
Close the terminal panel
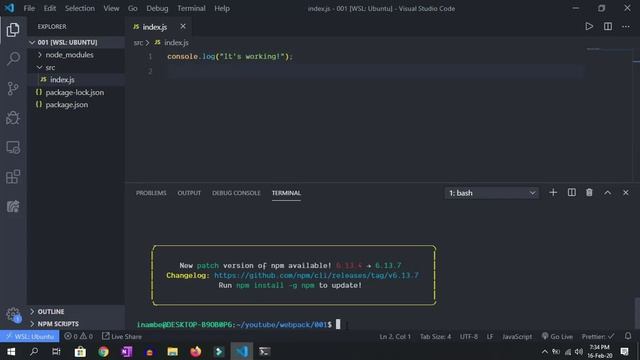coord(626,193)
